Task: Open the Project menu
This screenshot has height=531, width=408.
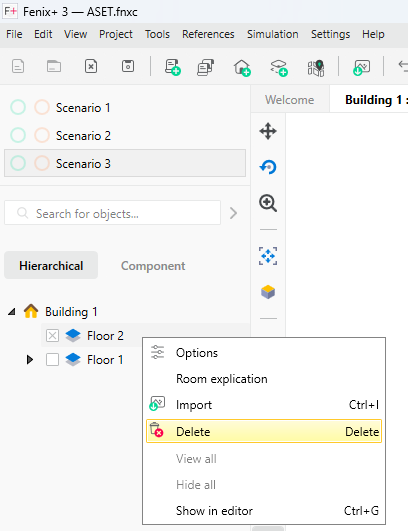Action: [116, 34]
